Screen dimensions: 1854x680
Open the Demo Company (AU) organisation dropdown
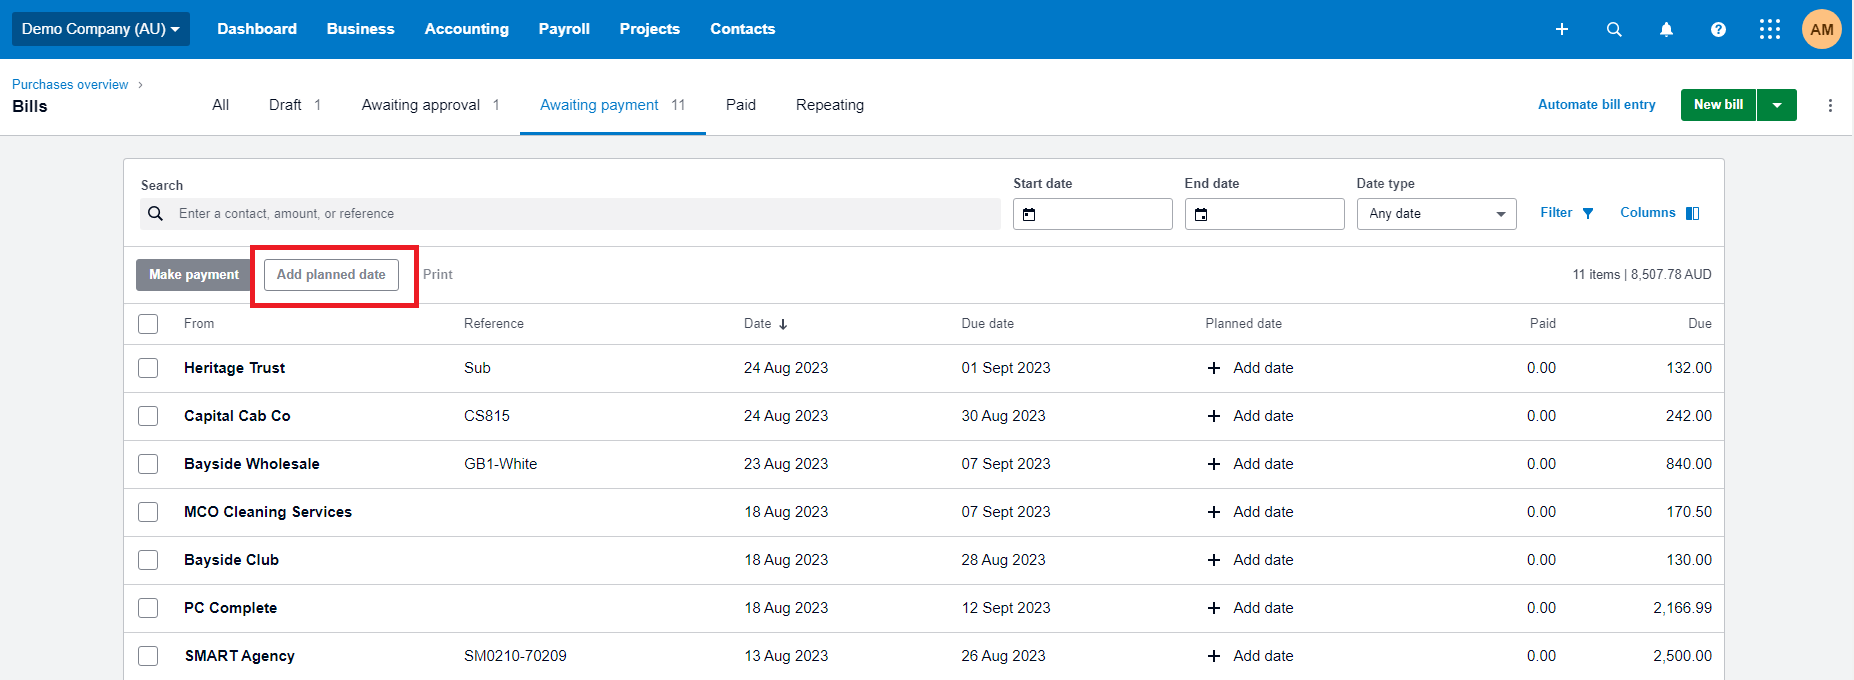(x=101, y=29)
